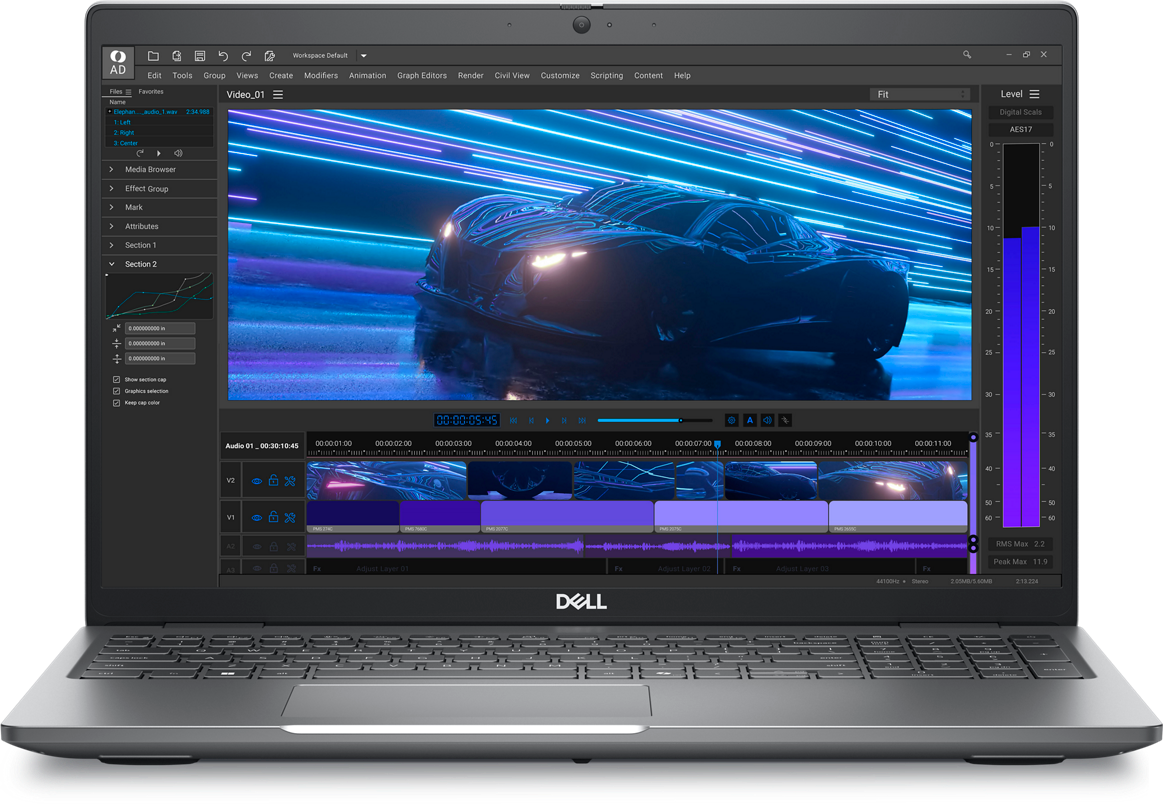Click the AES17 button in the Level panel

[x=1019, y=127]
